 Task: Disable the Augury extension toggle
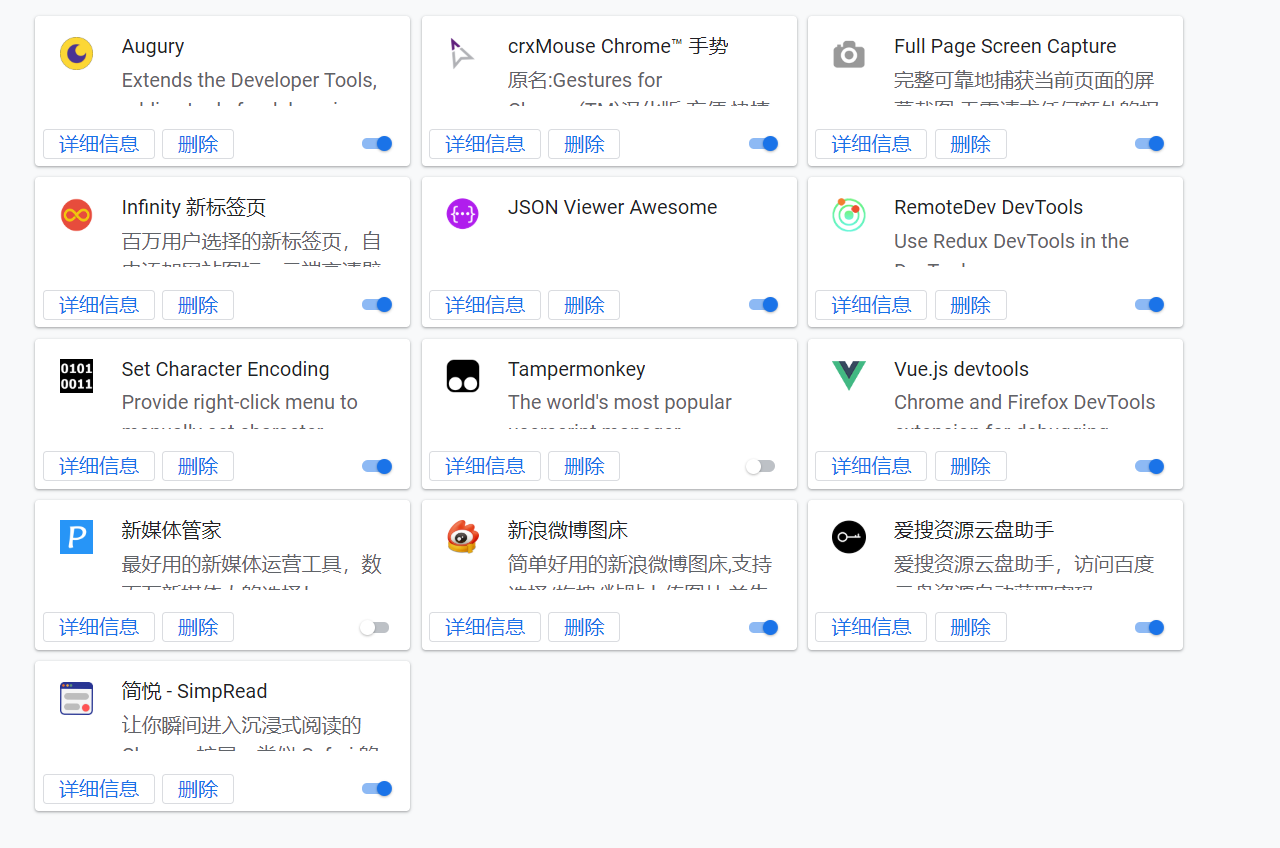[x=377, y=143]
